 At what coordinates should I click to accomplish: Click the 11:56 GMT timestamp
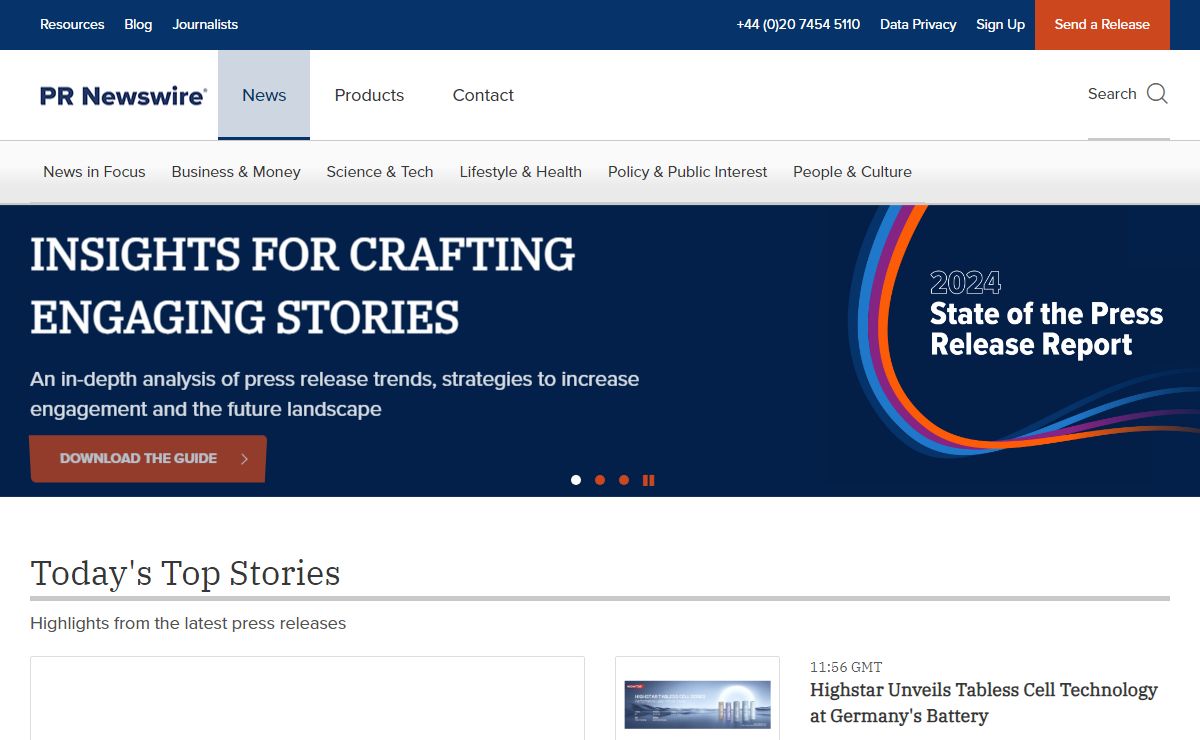(x=846, y=667)
